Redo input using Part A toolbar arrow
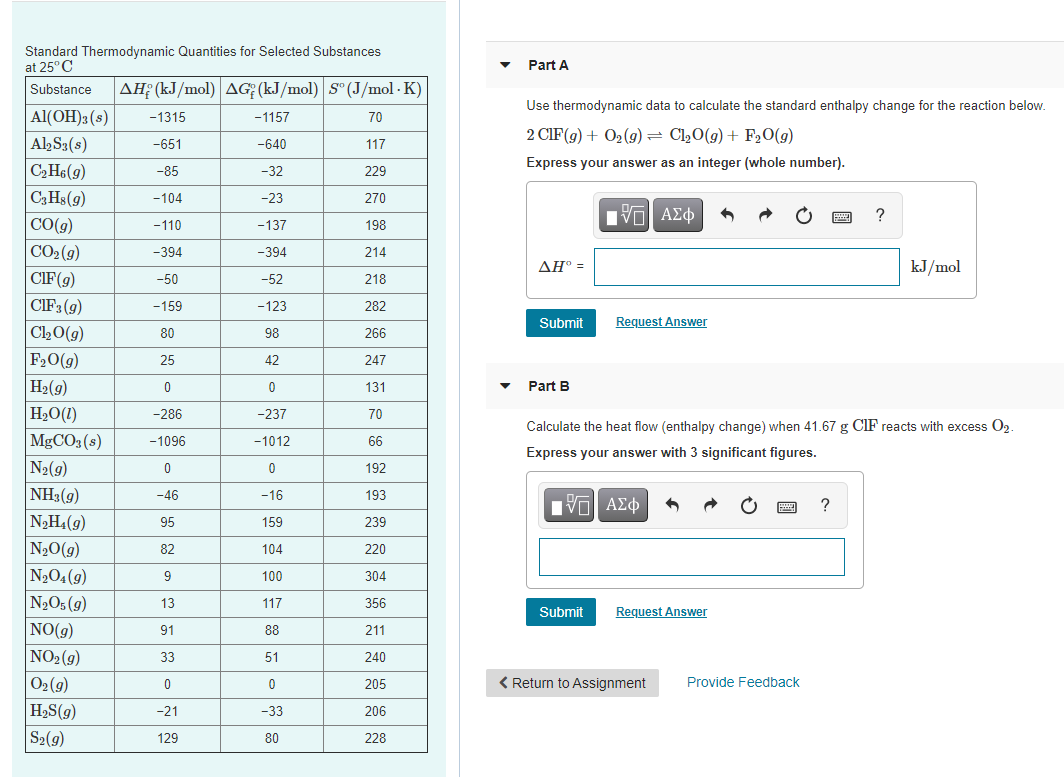1064x777 pixels. pyautogui.click(x=763, y=215)
